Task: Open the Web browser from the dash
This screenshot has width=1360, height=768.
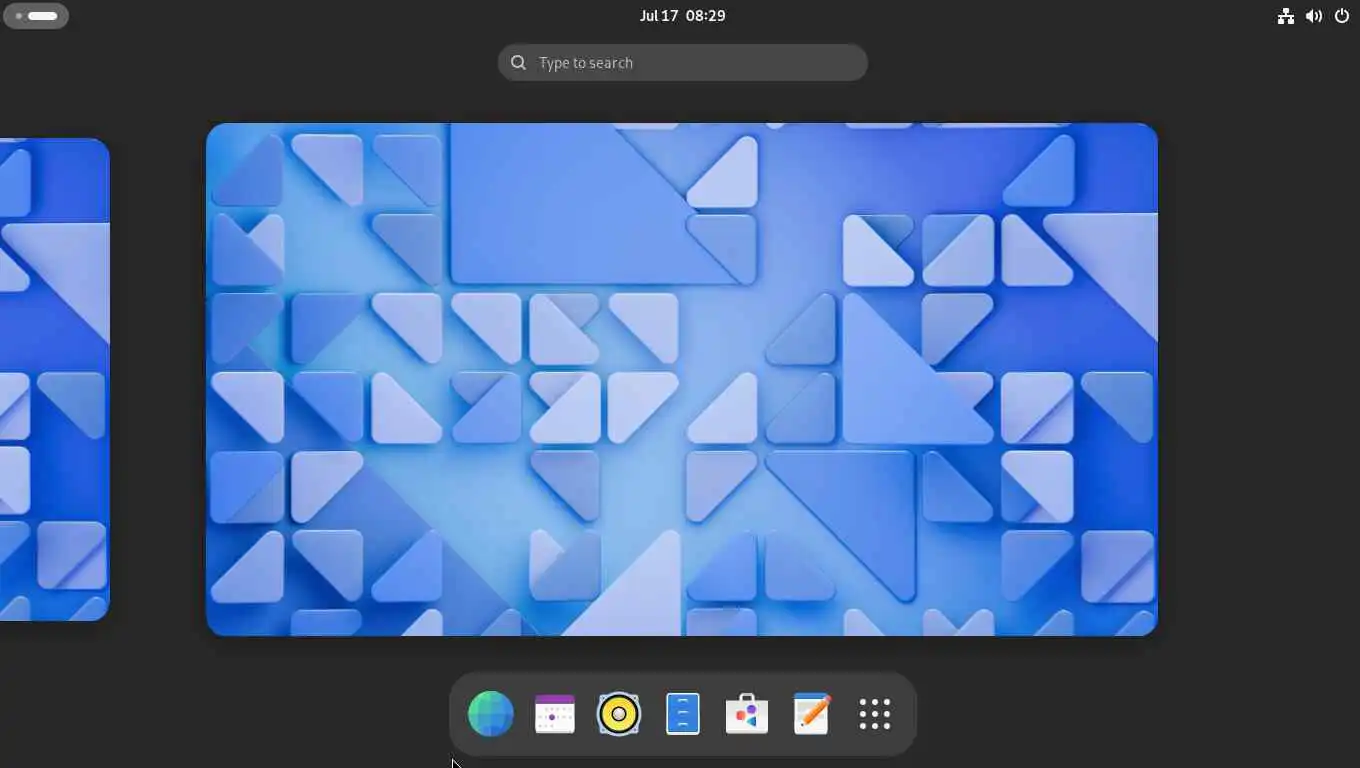Action: 491,714
